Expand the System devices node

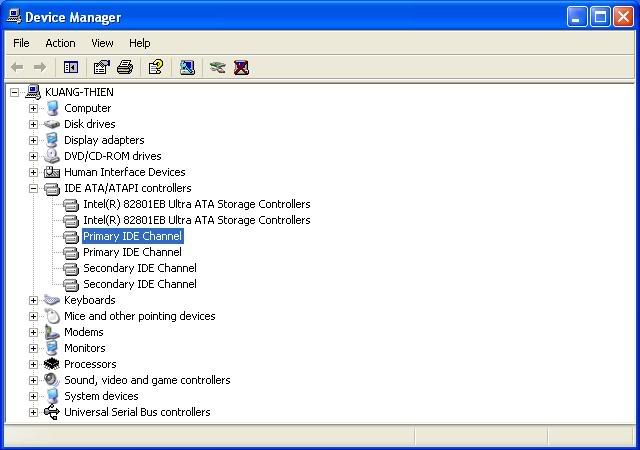33,396
